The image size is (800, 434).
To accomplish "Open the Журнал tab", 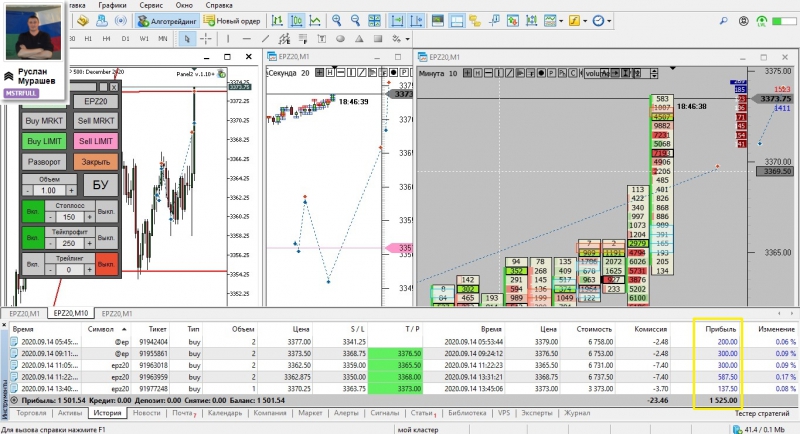I will (577, 413).
